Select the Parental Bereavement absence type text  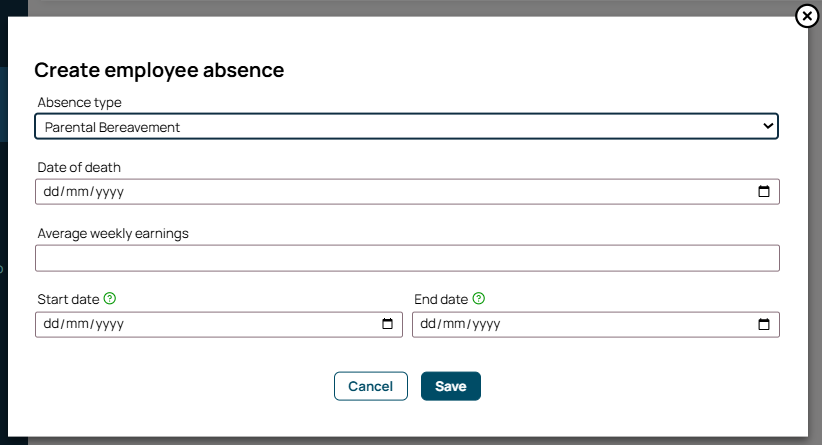coord(112,127)
